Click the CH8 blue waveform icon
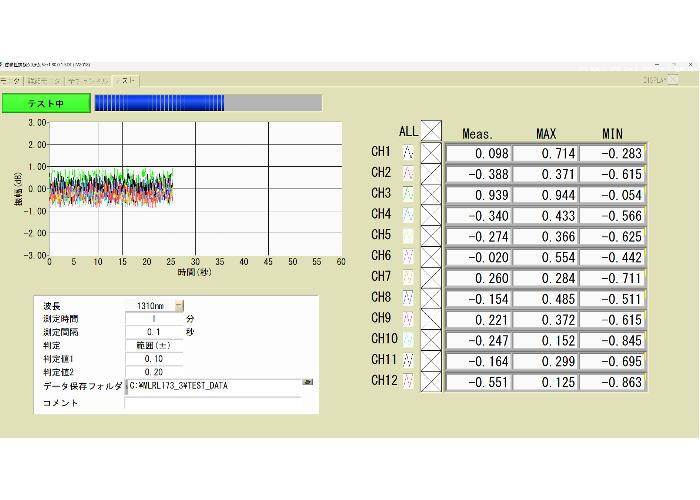 (x=408, y=297)
